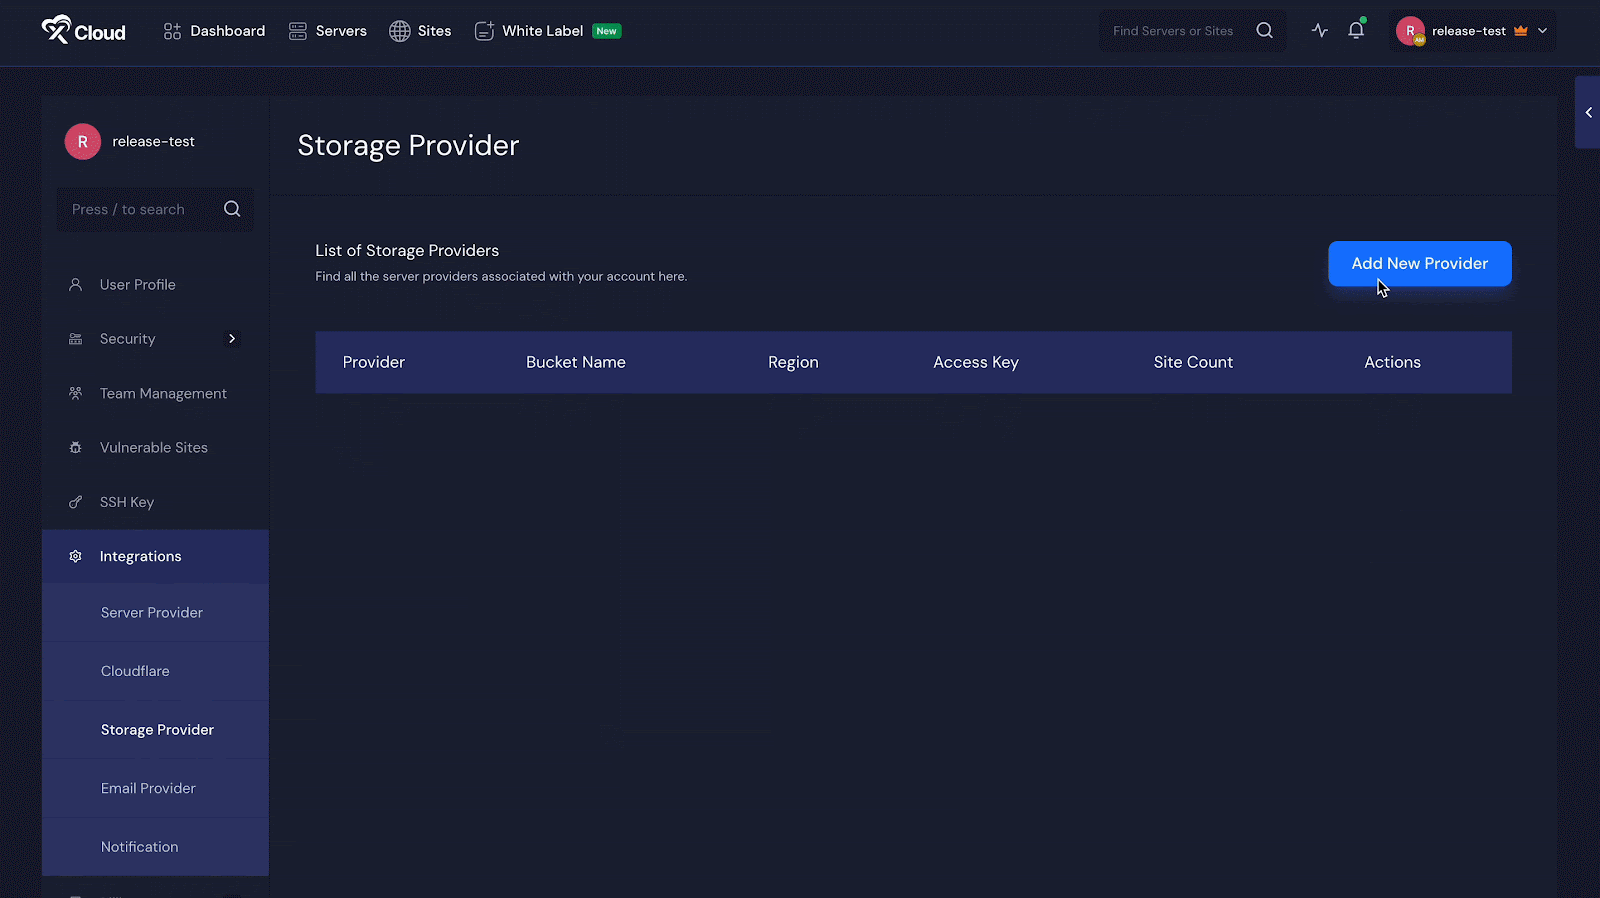This screenshot has width=1600, height=898.
Task: Click List of Storage Providers heading
Action: point(407,251)
